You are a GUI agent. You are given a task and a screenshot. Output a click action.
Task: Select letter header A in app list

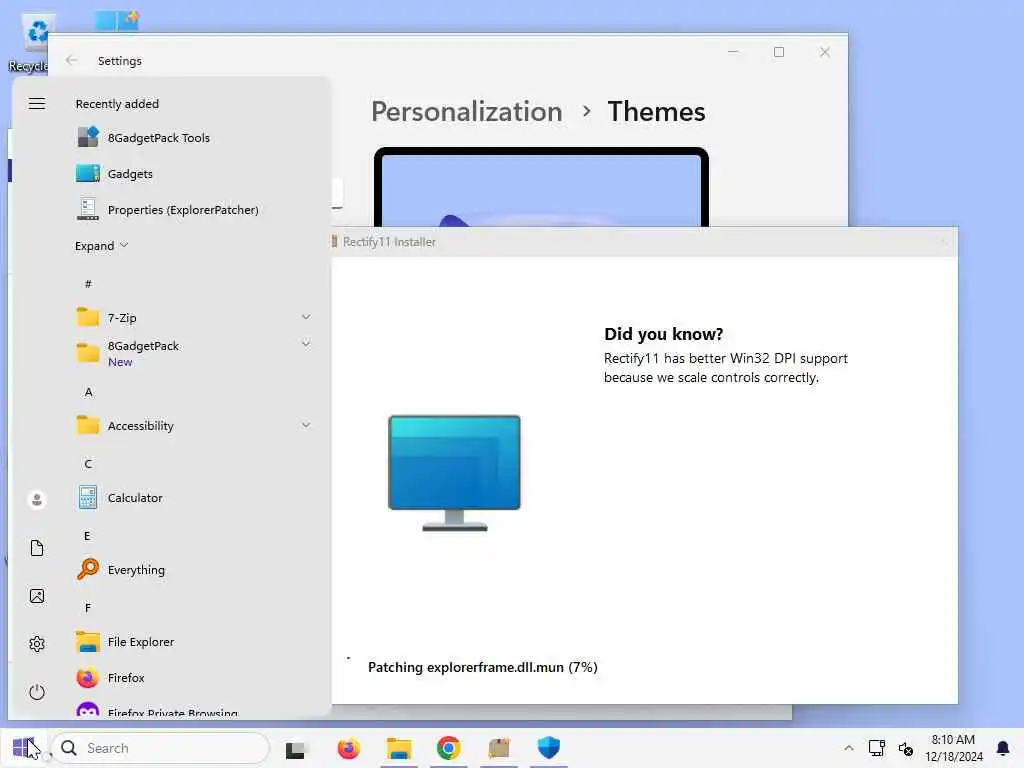pyautogui.click(x=88, y=392)
